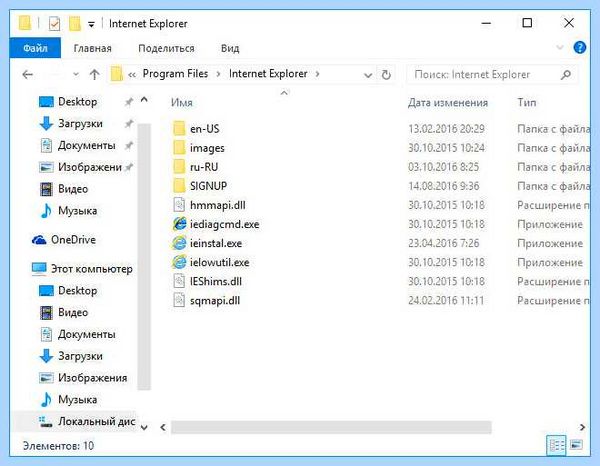
Task: Open the Quick Access Toolbar customize dropdown
Action: point(91,24)
